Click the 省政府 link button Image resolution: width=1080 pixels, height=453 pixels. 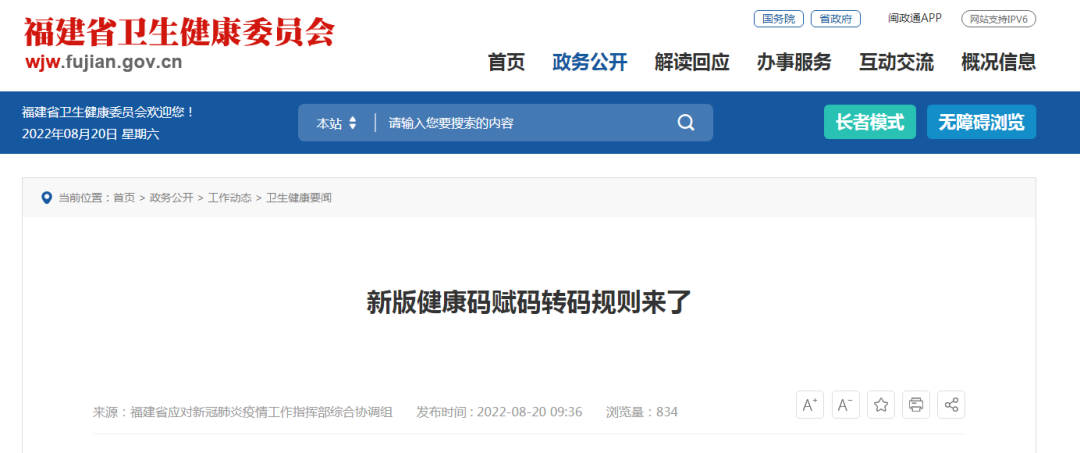[835, 19]
